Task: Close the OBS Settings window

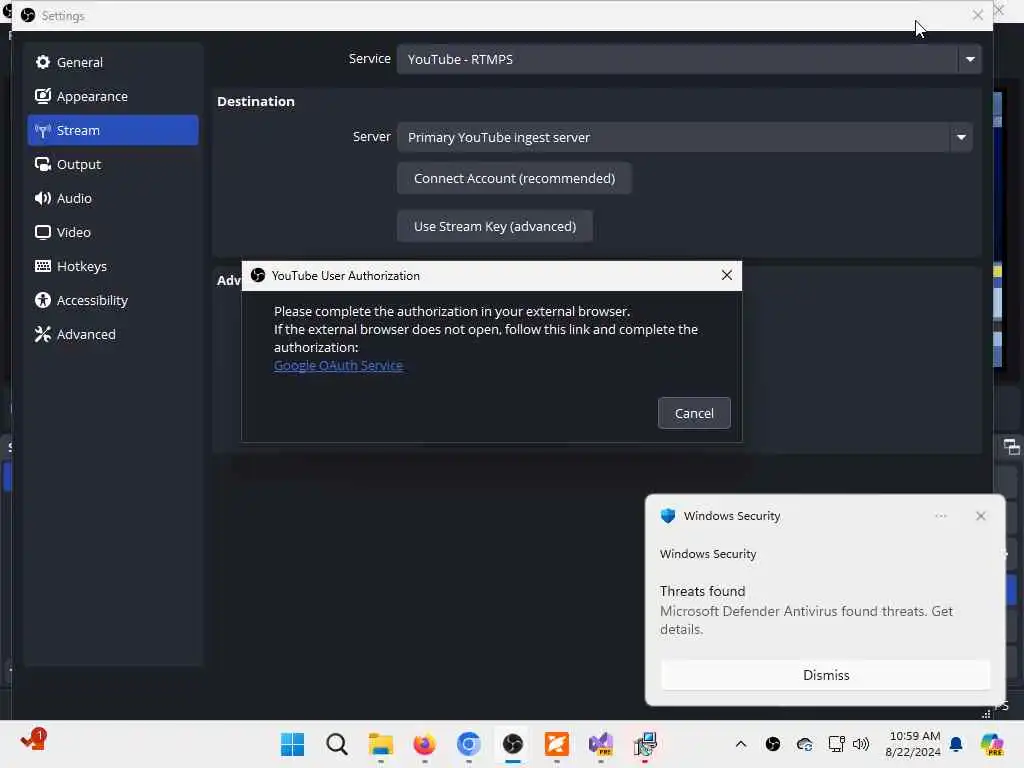Action: click(x=977, y=15)
